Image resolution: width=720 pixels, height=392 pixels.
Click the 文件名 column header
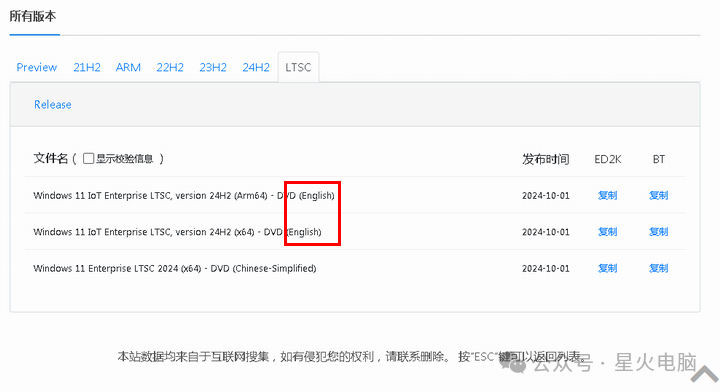(51, 158)
